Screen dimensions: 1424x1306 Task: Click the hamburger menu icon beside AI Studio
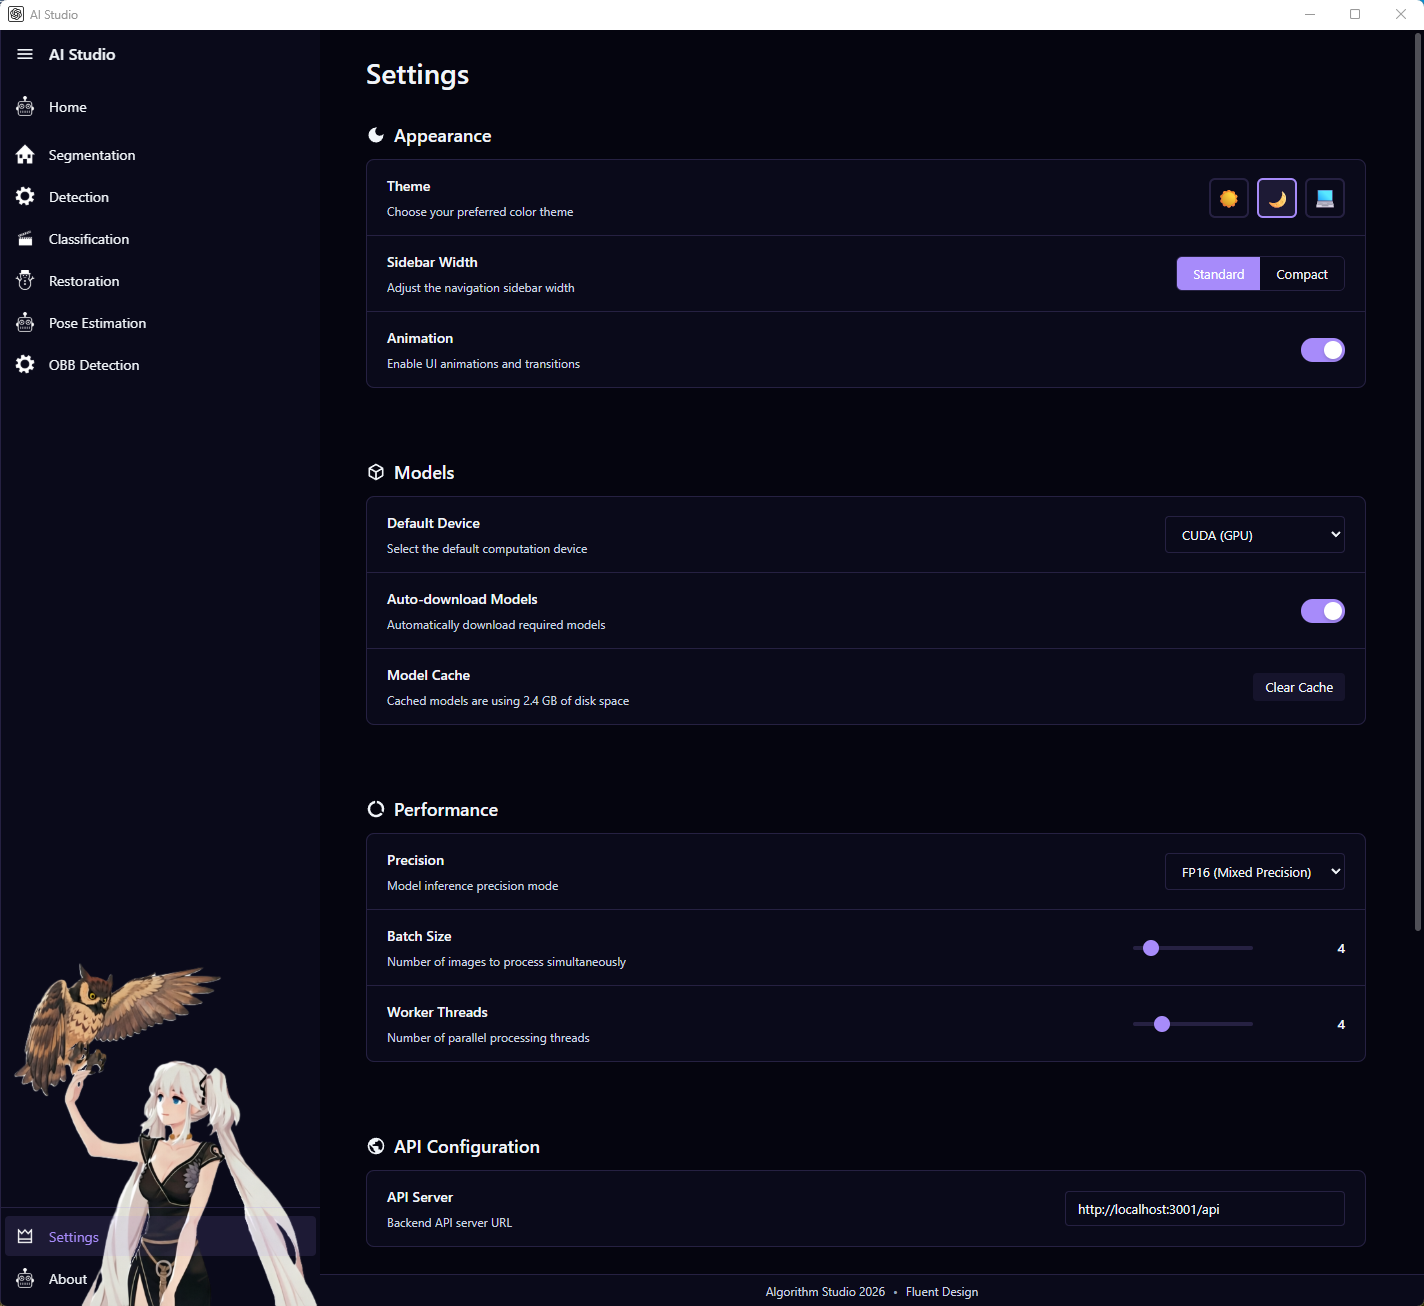(25, 54)
